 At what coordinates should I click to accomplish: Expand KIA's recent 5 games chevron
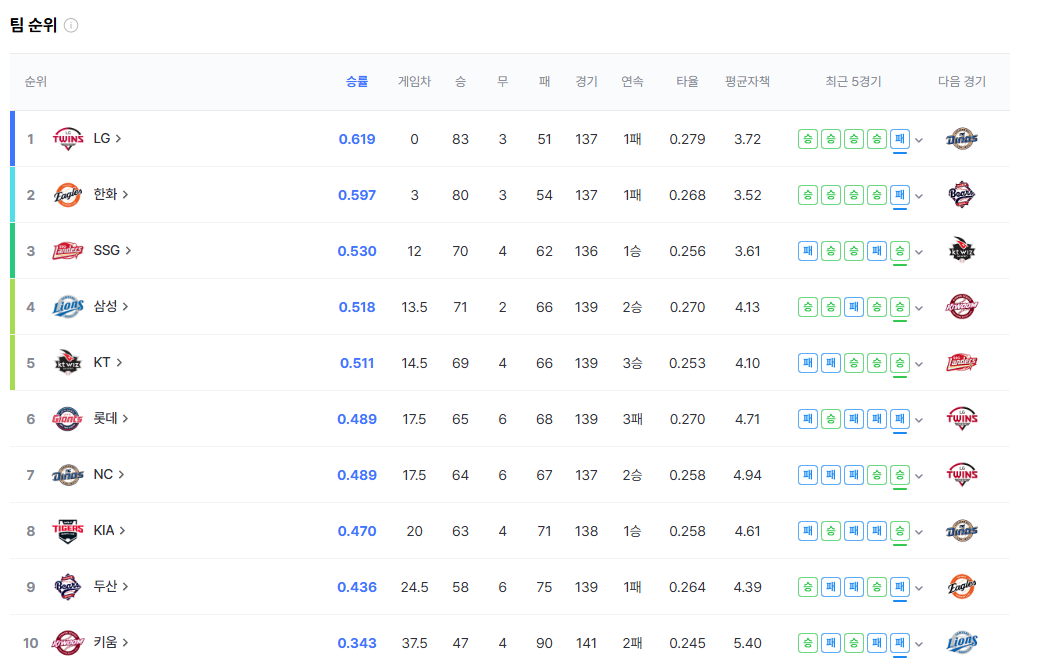coord(919,532)
